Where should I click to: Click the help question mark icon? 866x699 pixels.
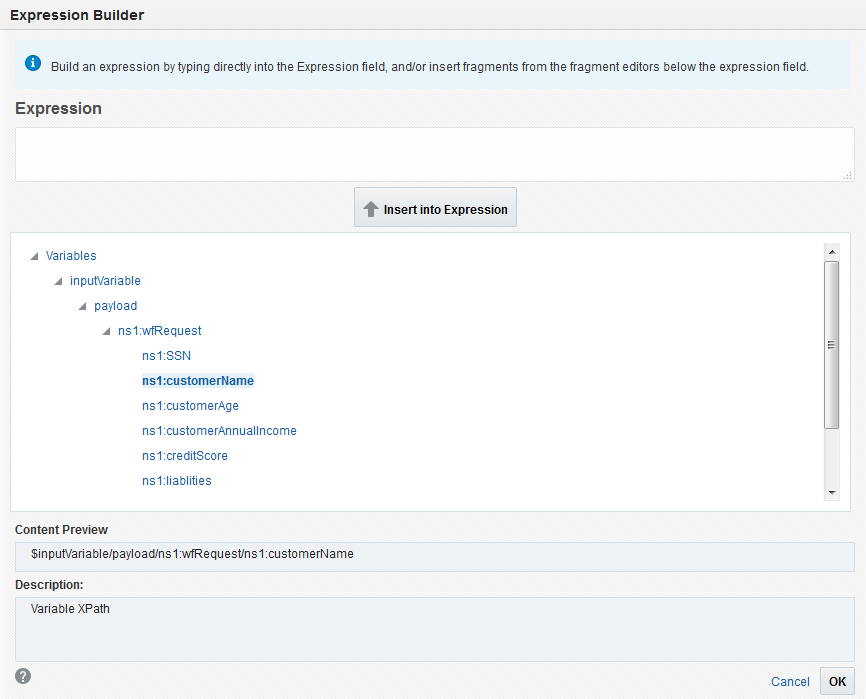(x=23, y=676)
